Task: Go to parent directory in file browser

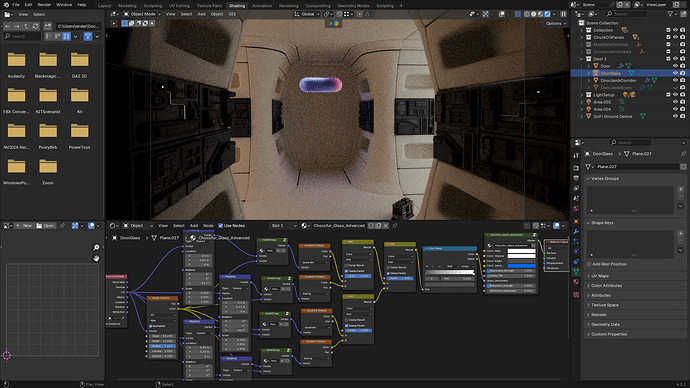Action: click(26, 26)
